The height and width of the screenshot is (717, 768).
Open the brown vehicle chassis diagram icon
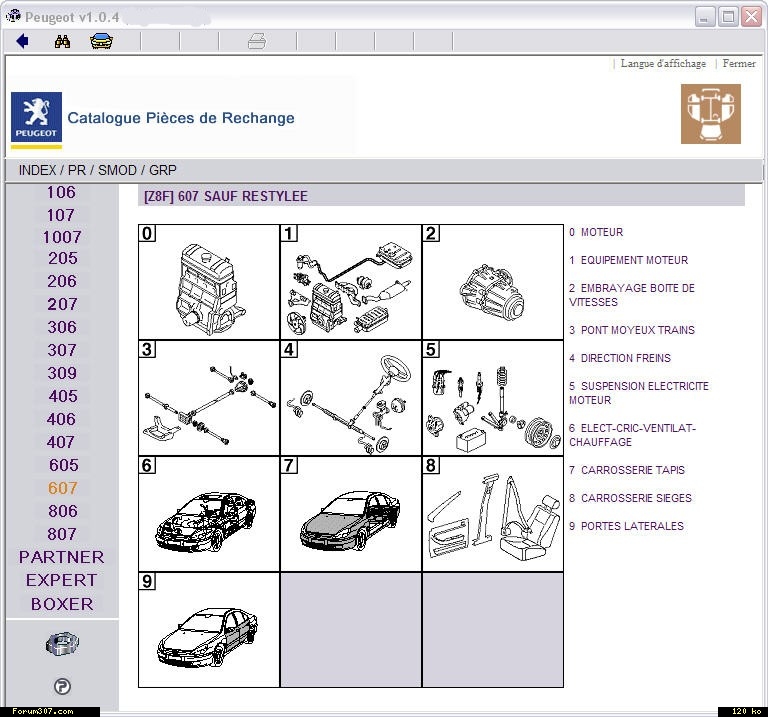[x=711, y=114]
